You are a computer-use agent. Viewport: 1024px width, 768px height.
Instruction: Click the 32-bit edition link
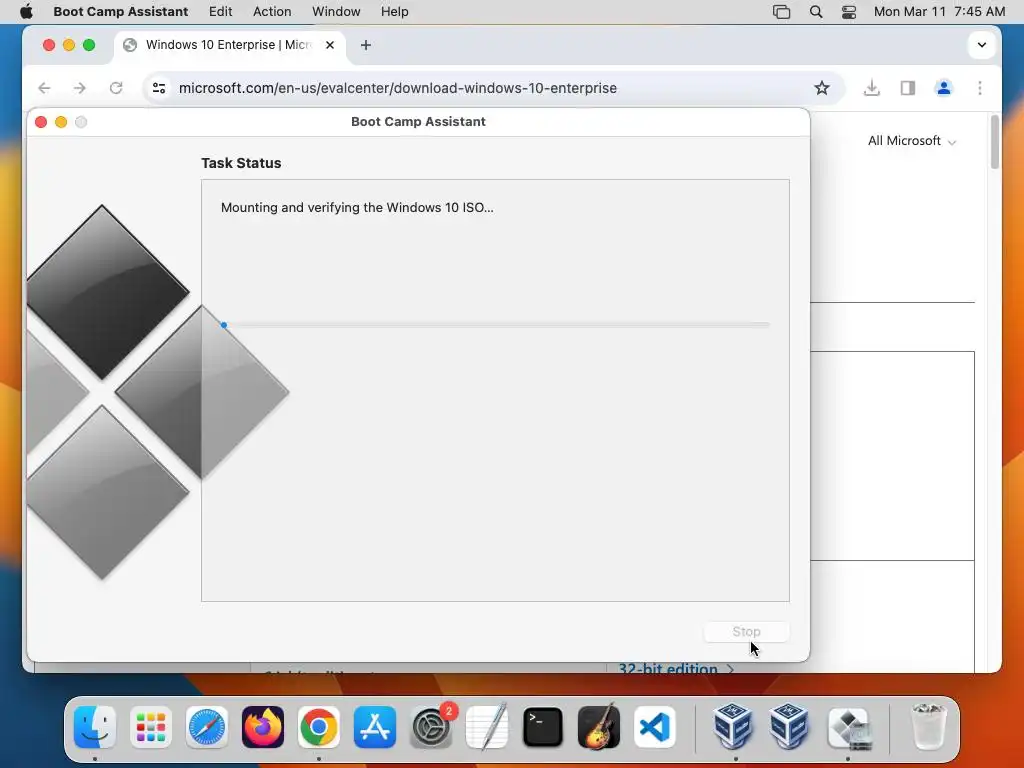point(676,668)
